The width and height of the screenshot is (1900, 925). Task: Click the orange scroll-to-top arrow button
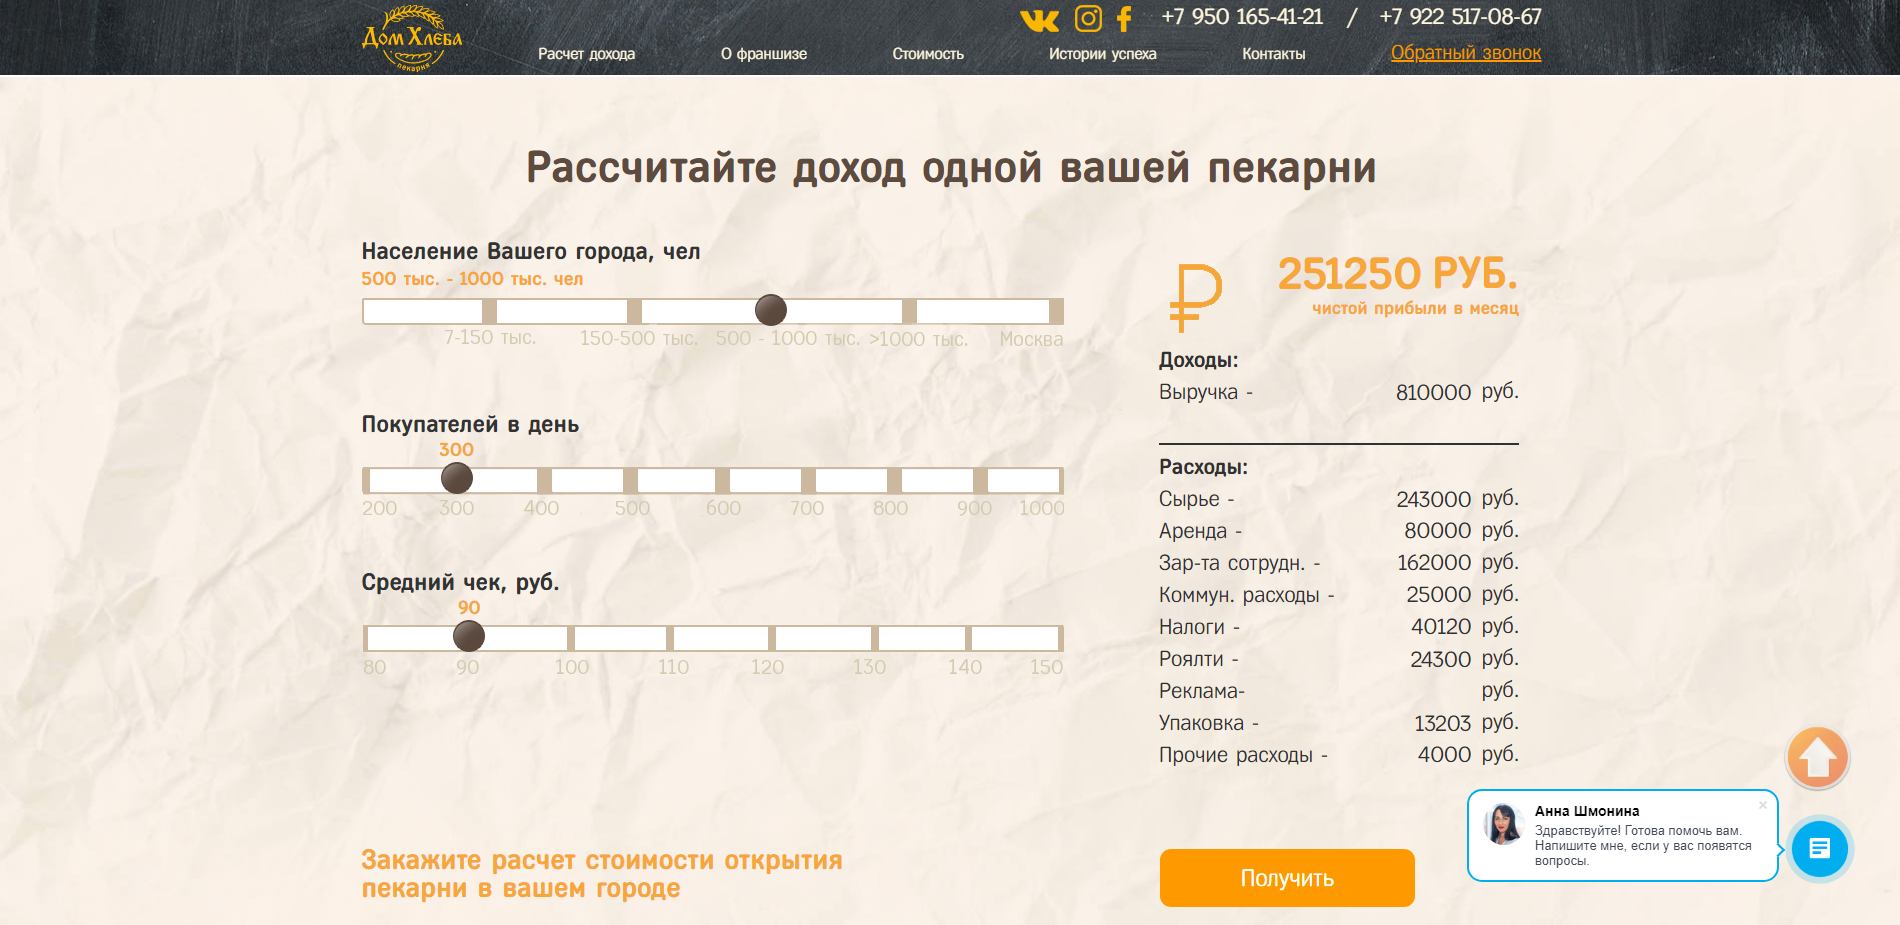coord(1817,758)
